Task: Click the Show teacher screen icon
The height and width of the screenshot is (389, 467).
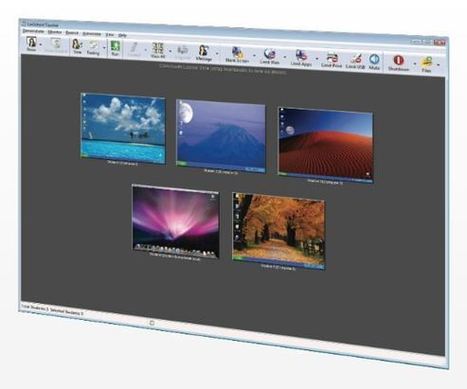Action: pyautogui.click(x=32, y=44)
